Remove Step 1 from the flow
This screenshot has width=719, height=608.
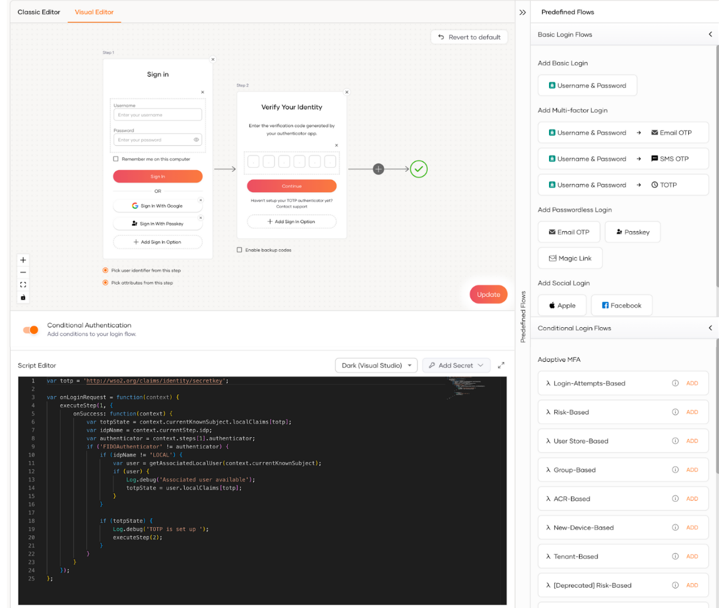pos(213,59)
